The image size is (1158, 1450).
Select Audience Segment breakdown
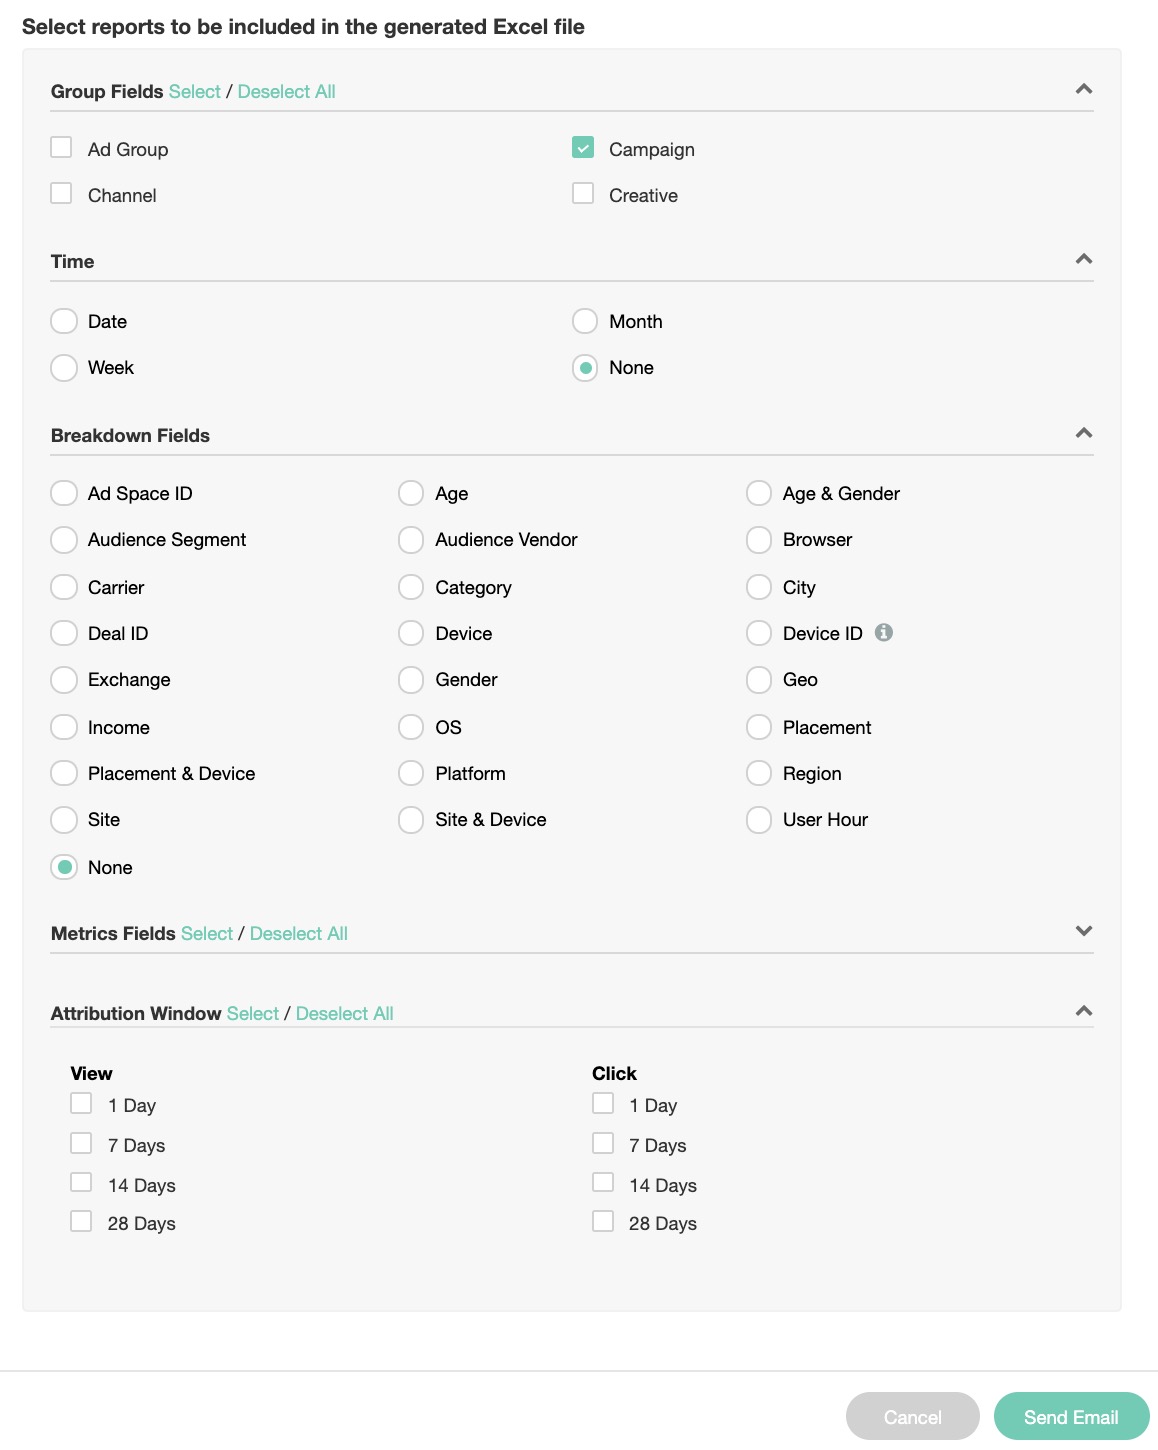pyautogui.click(x=64, y=539)
